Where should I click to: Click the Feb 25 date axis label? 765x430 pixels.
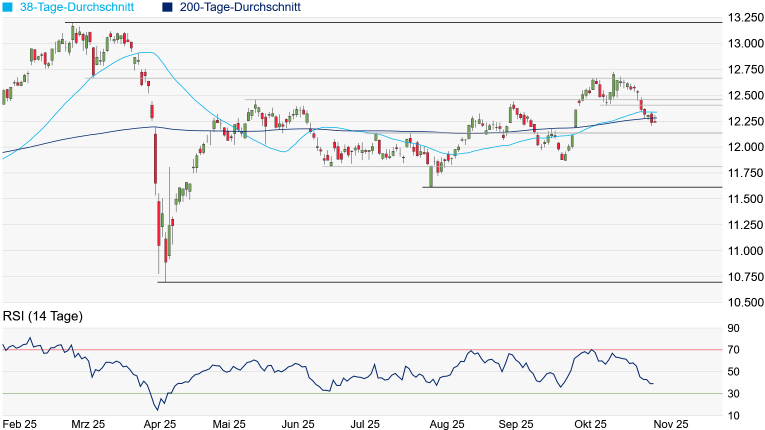18,423
